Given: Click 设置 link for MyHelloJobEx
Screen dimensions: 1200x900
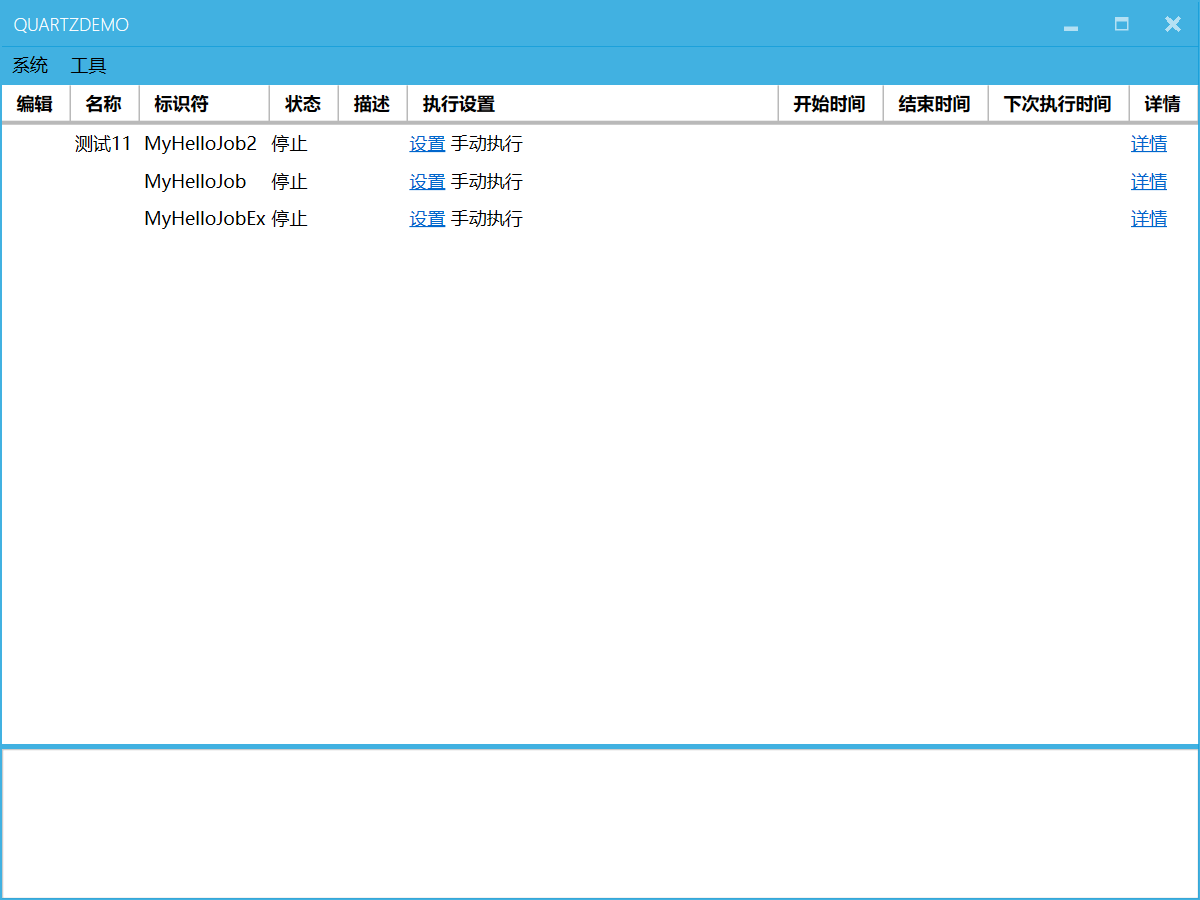Looking at the screenshot, I should pos(427,219).
